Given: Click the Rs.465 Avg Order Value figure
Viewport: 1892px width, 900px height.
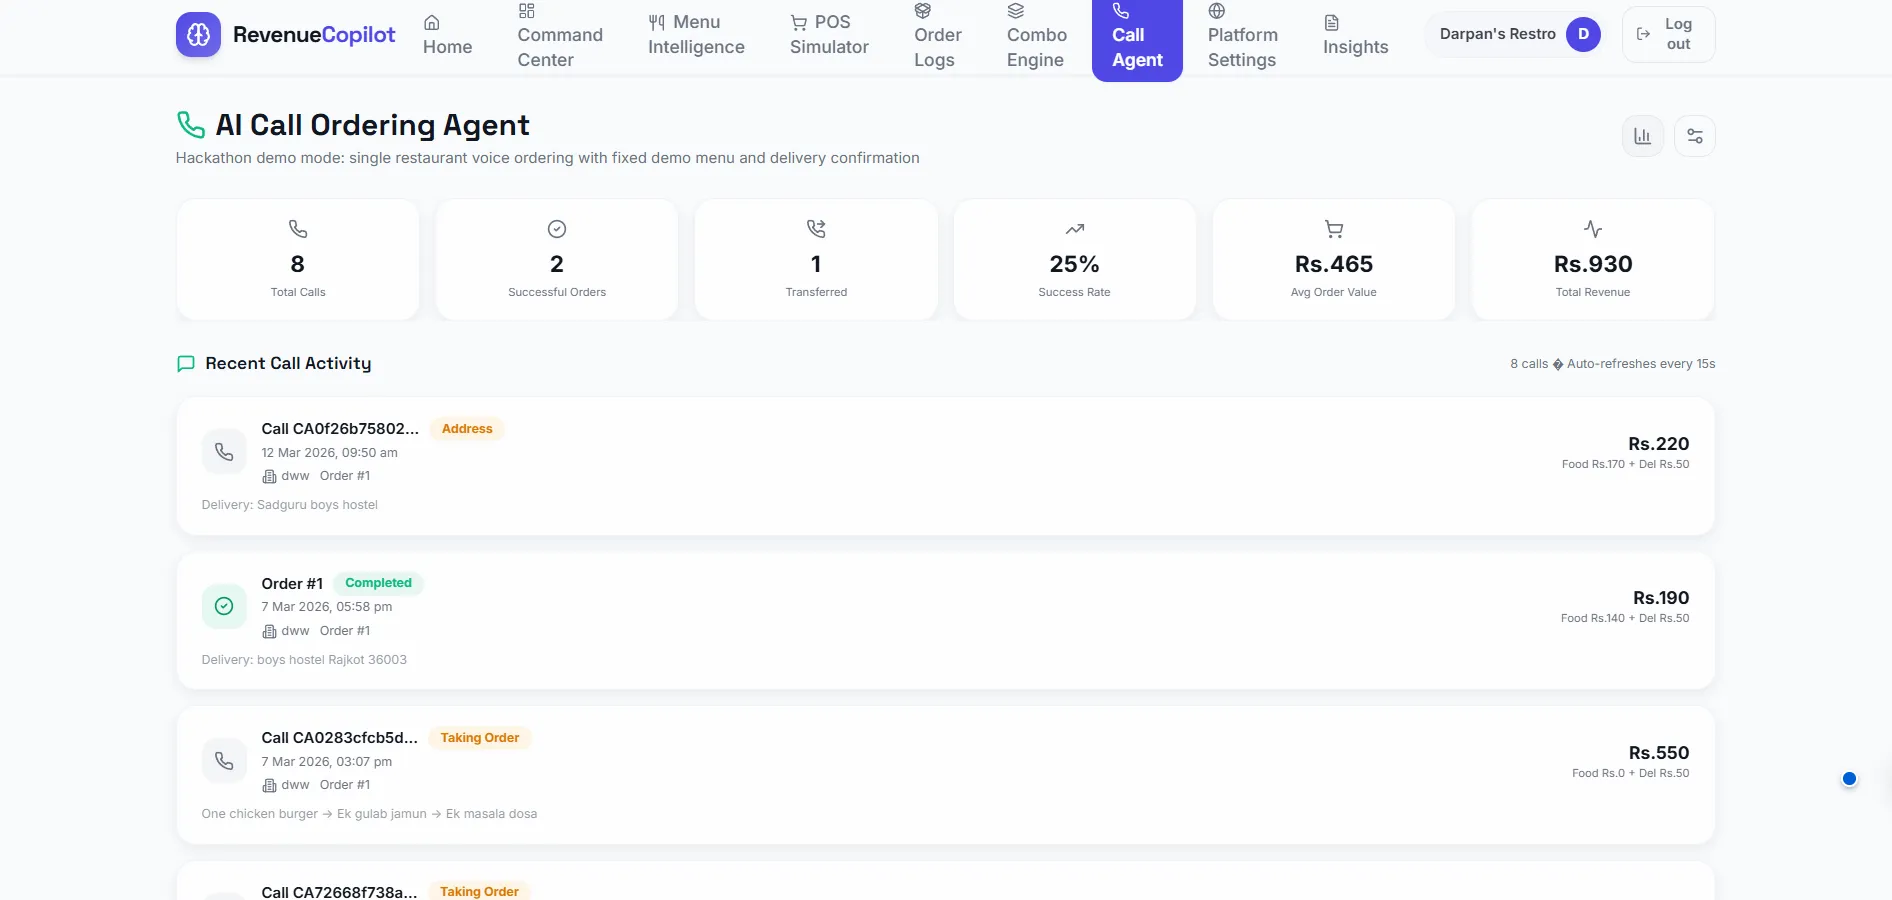Looking at the screenshot, I should click(1333, 264).
